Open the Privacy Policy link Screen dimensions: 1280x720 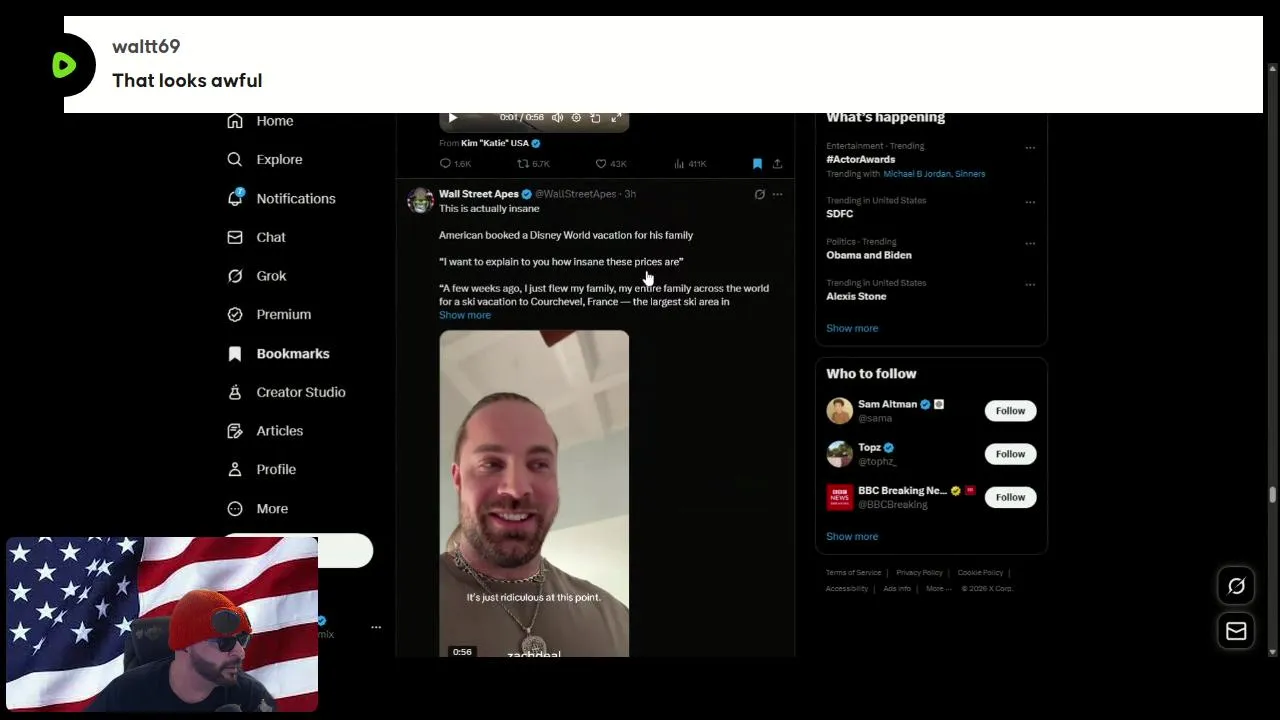click(919, 573)
